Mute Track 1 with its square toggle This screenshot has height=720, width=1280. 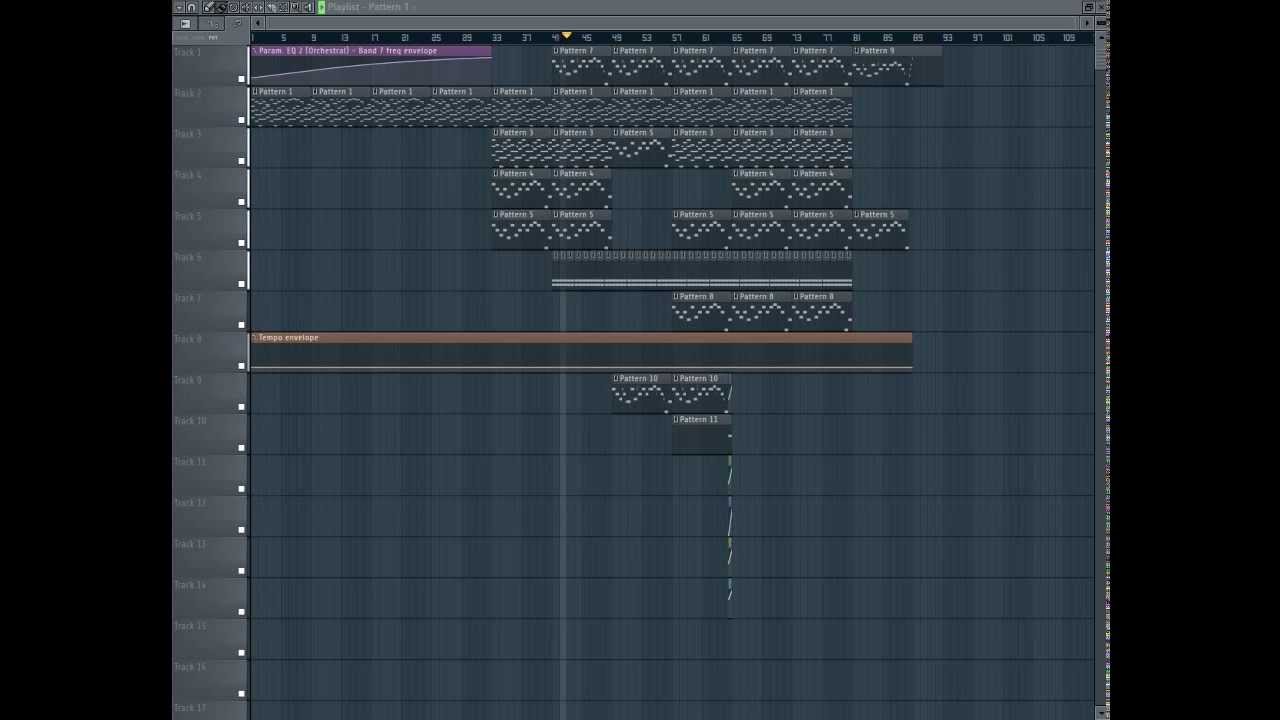coord(241,79)
